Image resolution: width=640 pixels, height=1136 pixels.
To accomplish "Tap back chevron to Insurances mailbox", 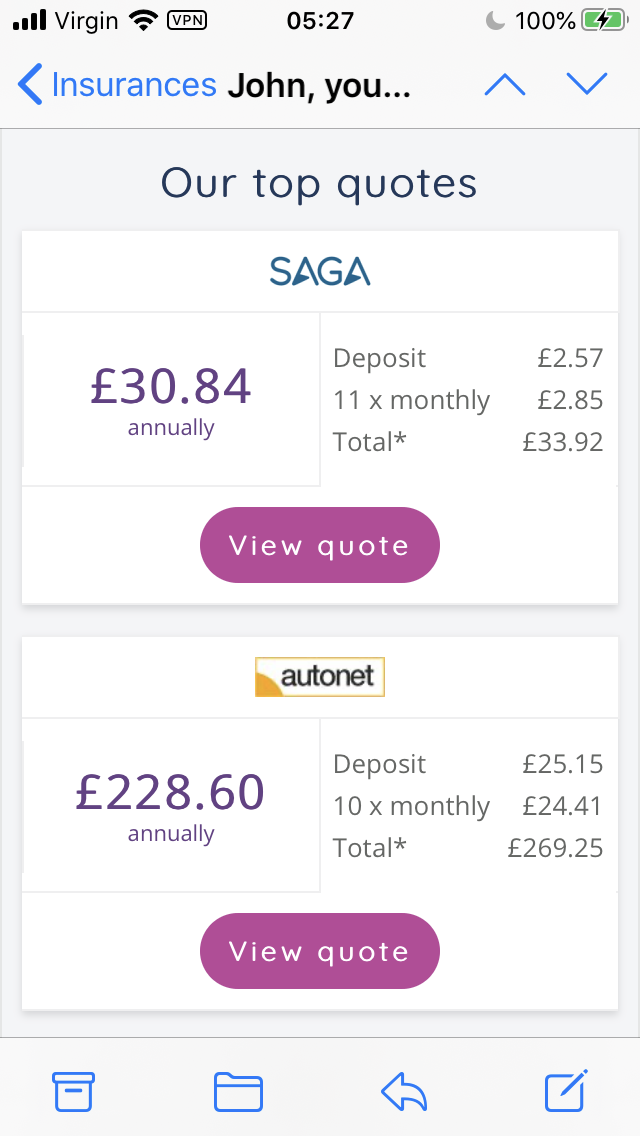I will coord(30,85).
